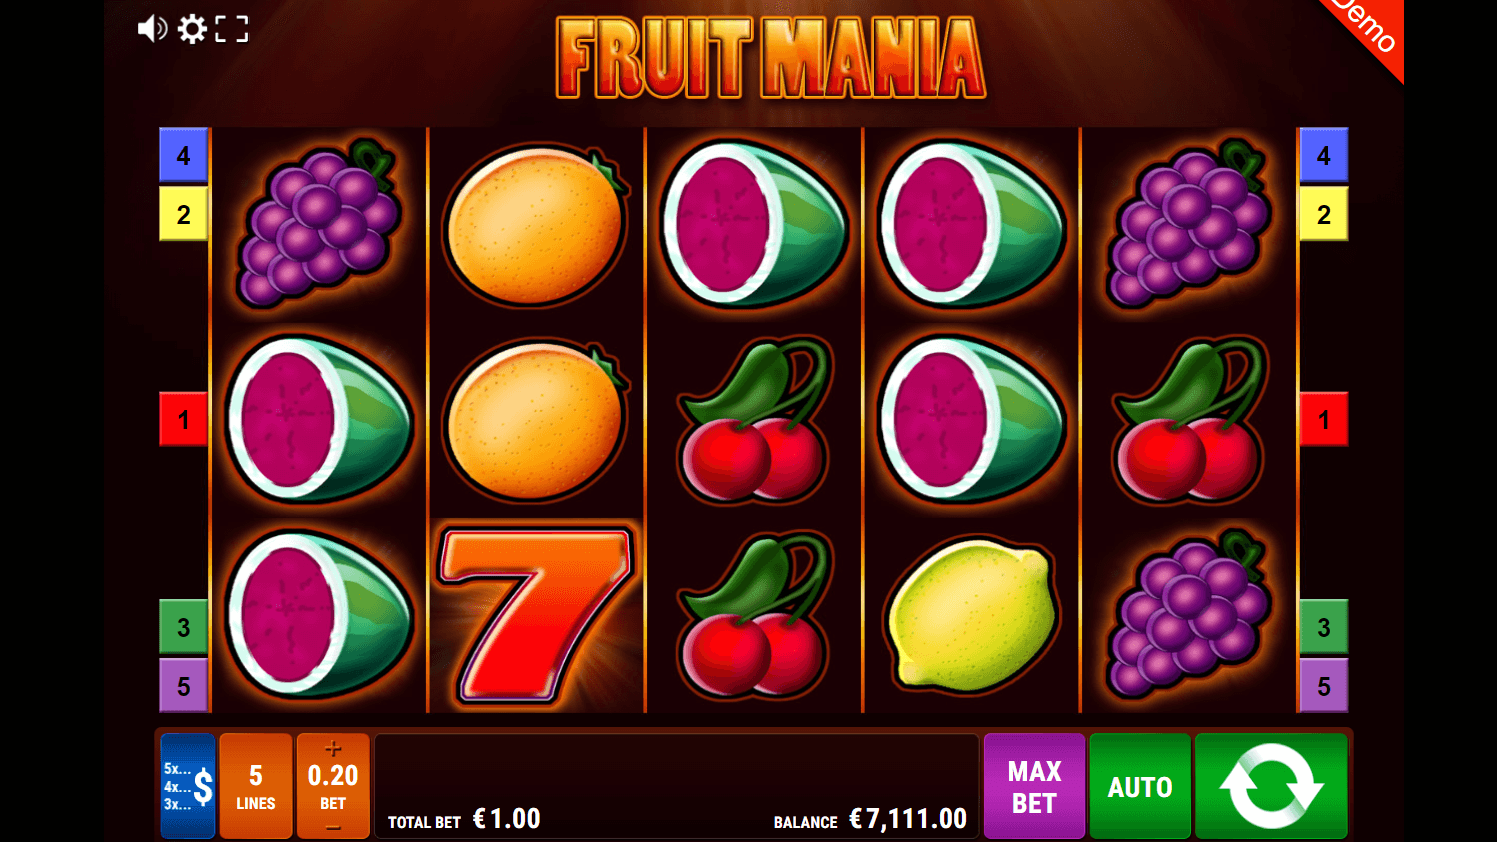Screen dimensions: 1497x842
Task: Mute the game sound speaker icon
Action: (x=152, y=29)
